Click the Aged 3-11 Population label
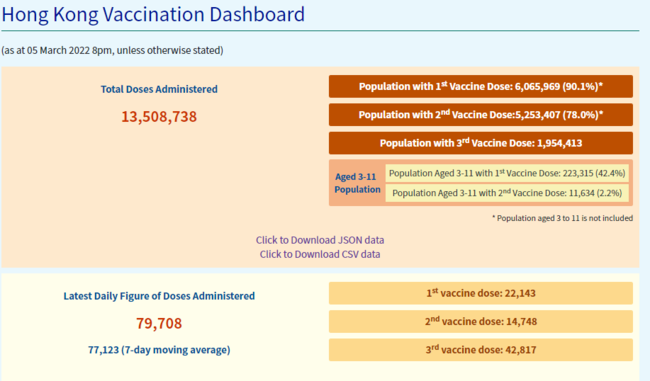 point(357,183)
